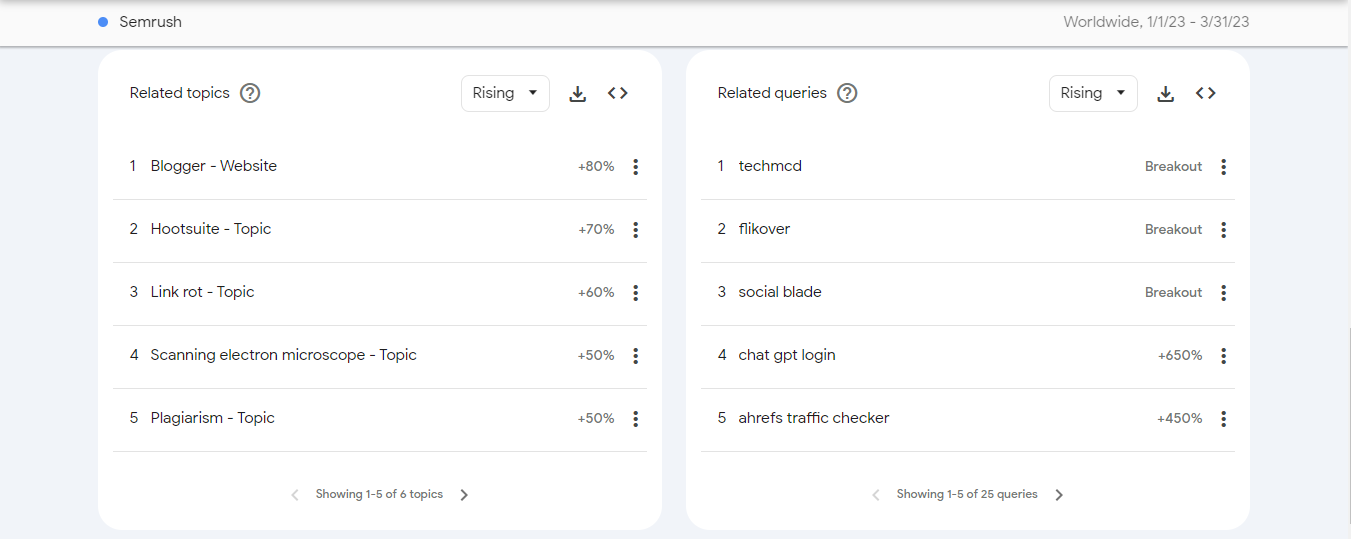Open chat gpt login related query
1351x539 pixels.
click(787, 355)
